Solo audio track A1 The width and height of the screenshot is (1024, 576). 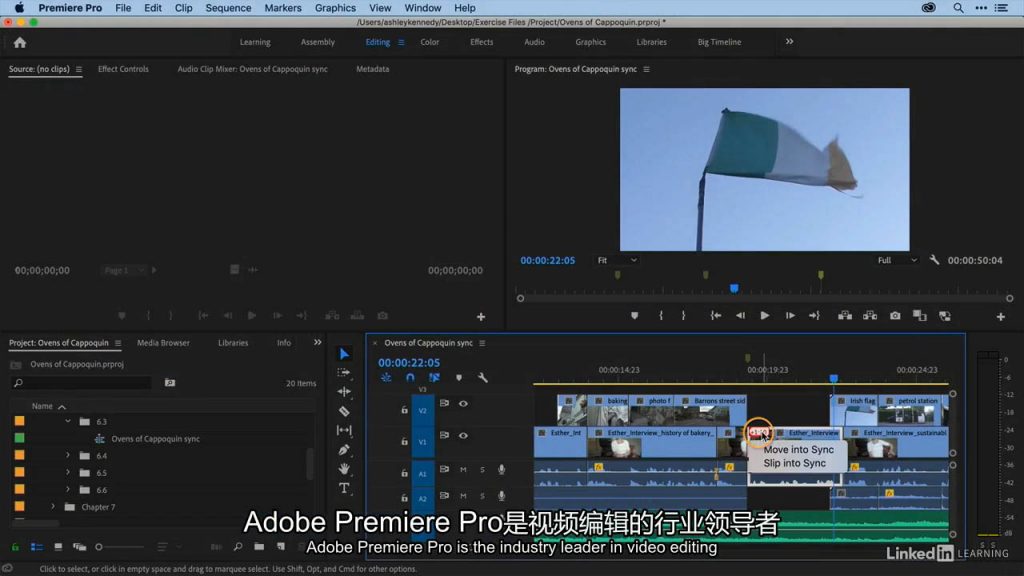(x=483, y=470)
